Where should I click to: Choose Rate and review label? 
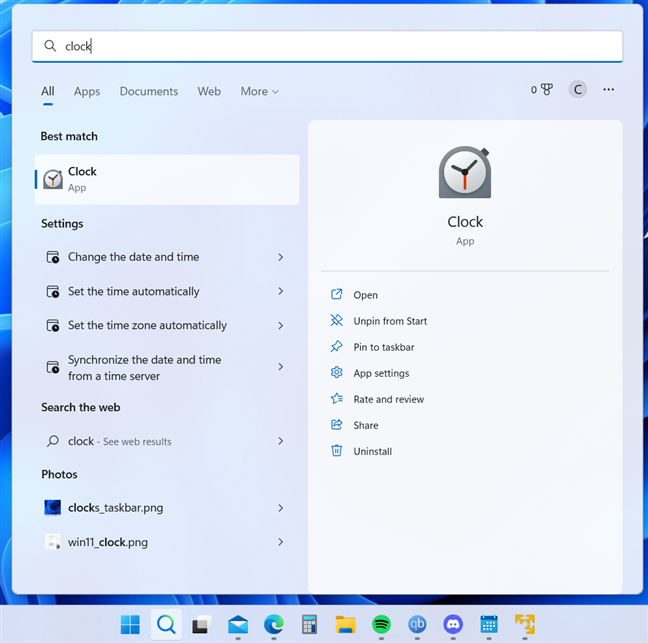(388, 399)
